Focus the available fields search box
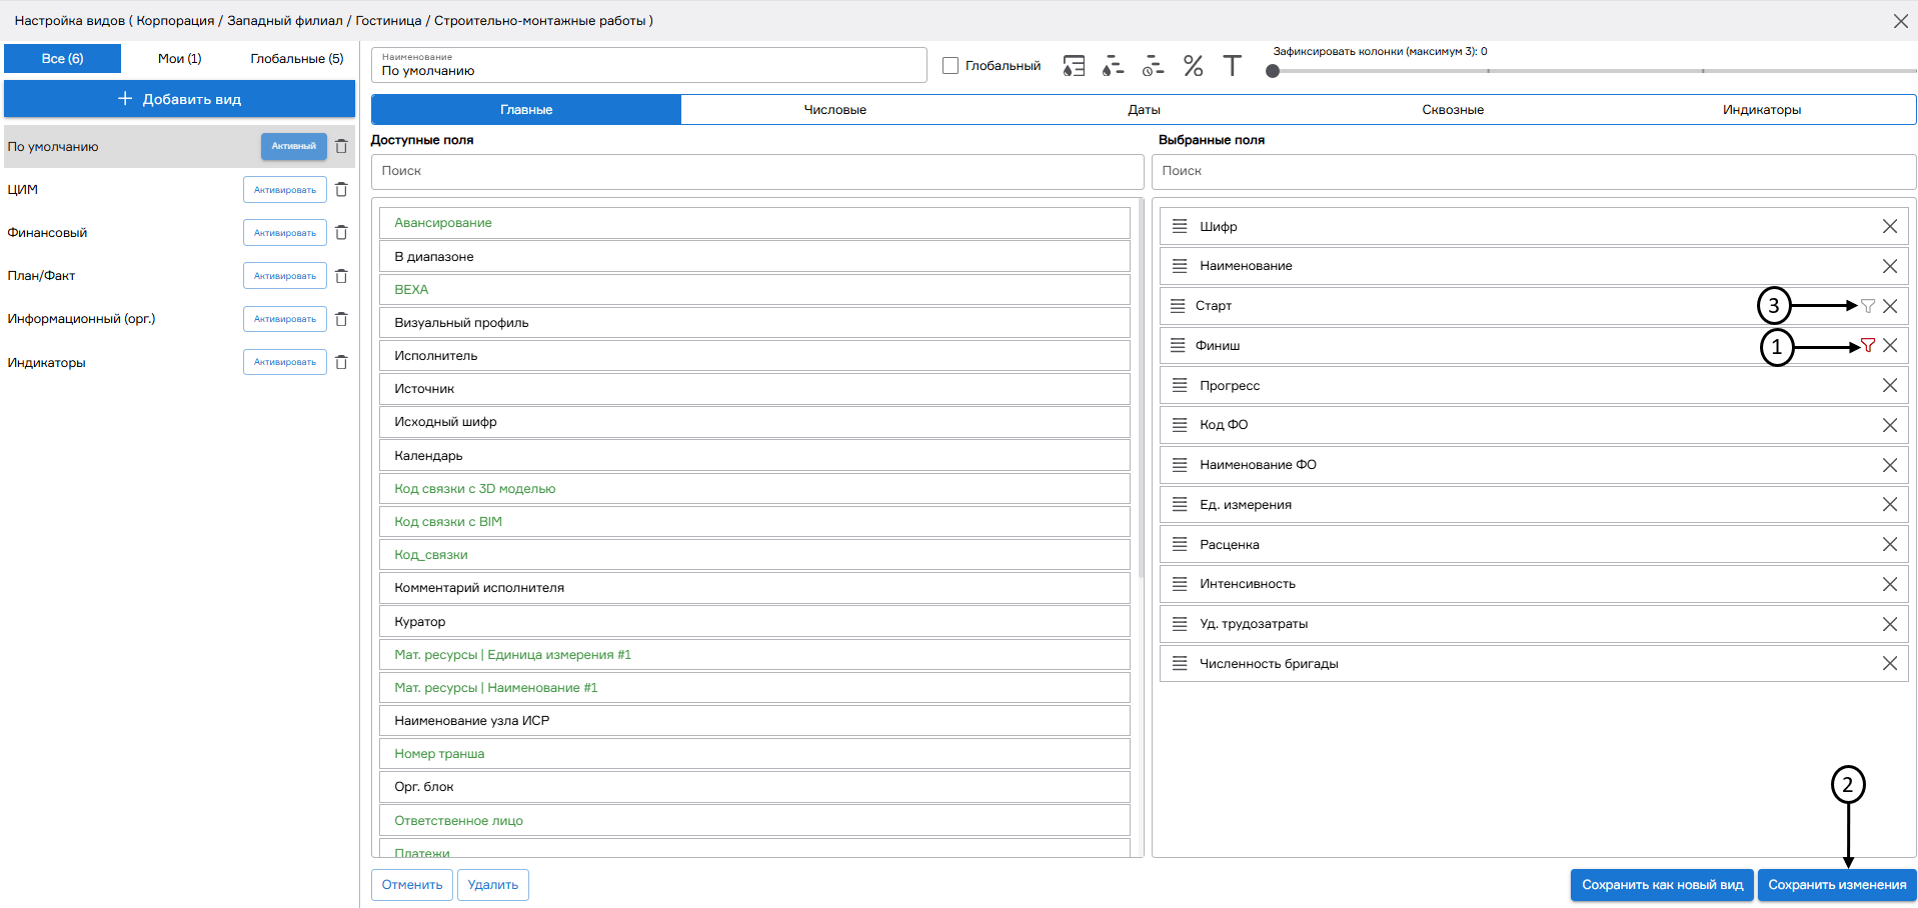This screenshot has width=1918, height=908. click(757, 171)
